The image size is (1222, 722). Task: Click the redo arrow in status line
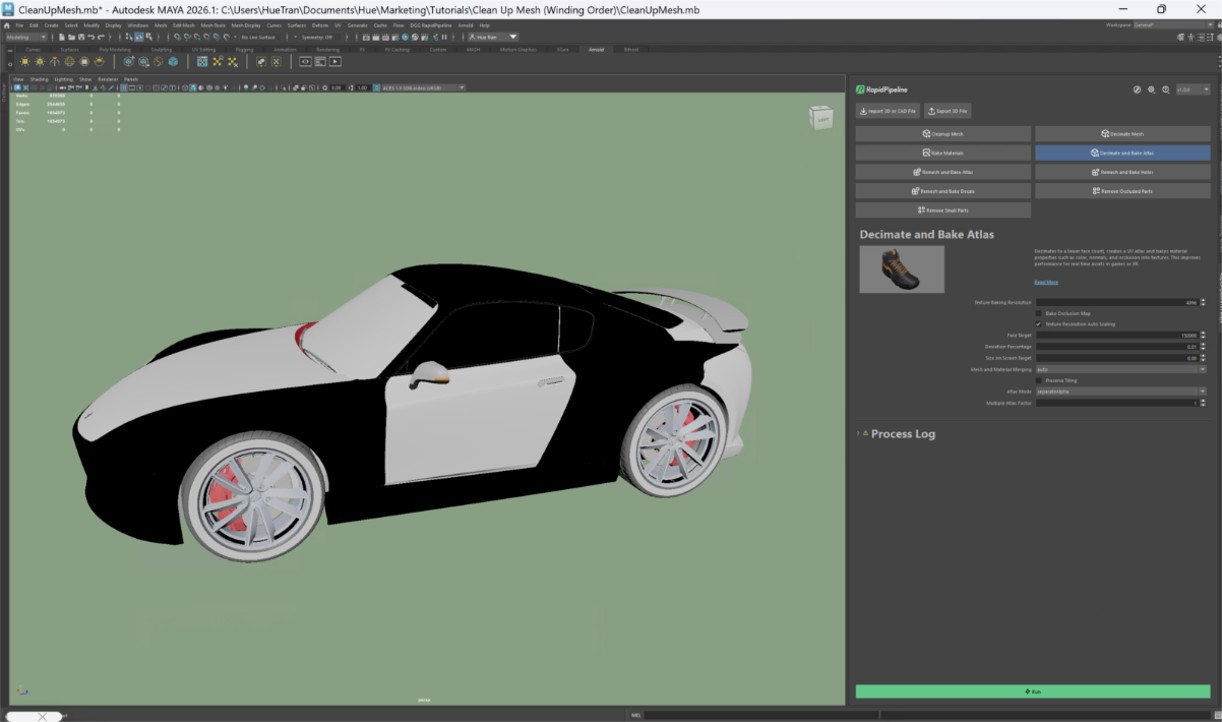[101, 37]
